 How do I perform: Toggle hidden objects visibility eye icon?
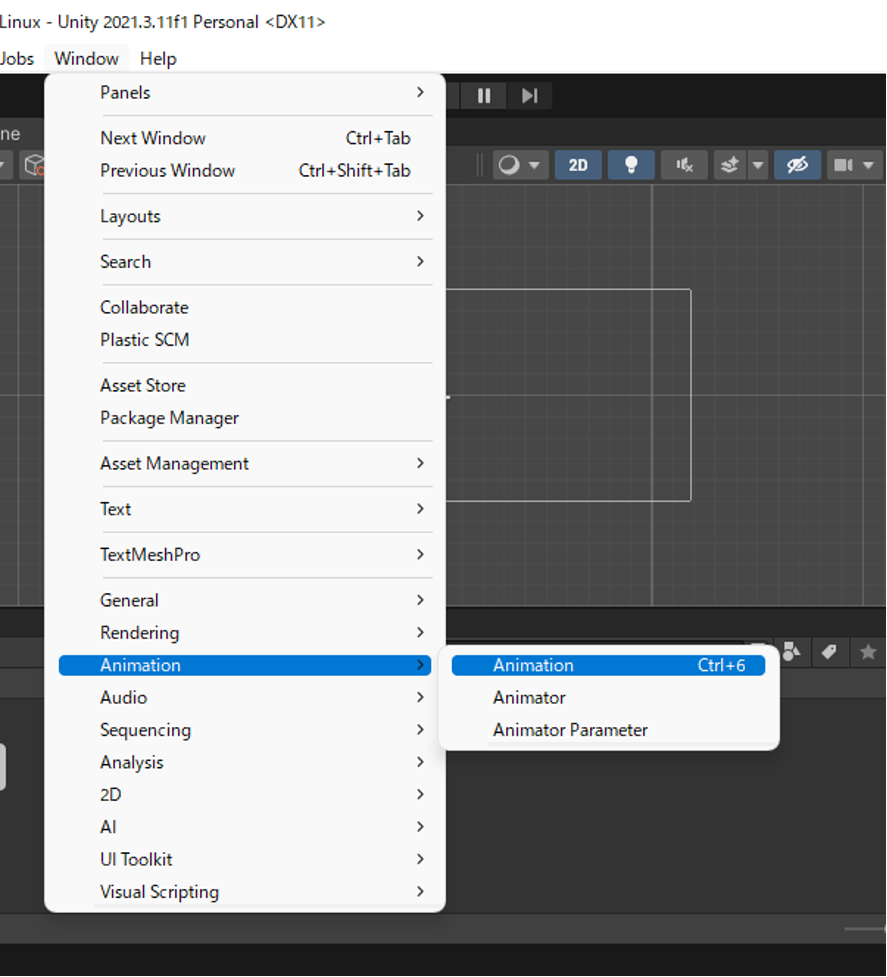pyautogui.click(x=797, y=165)
